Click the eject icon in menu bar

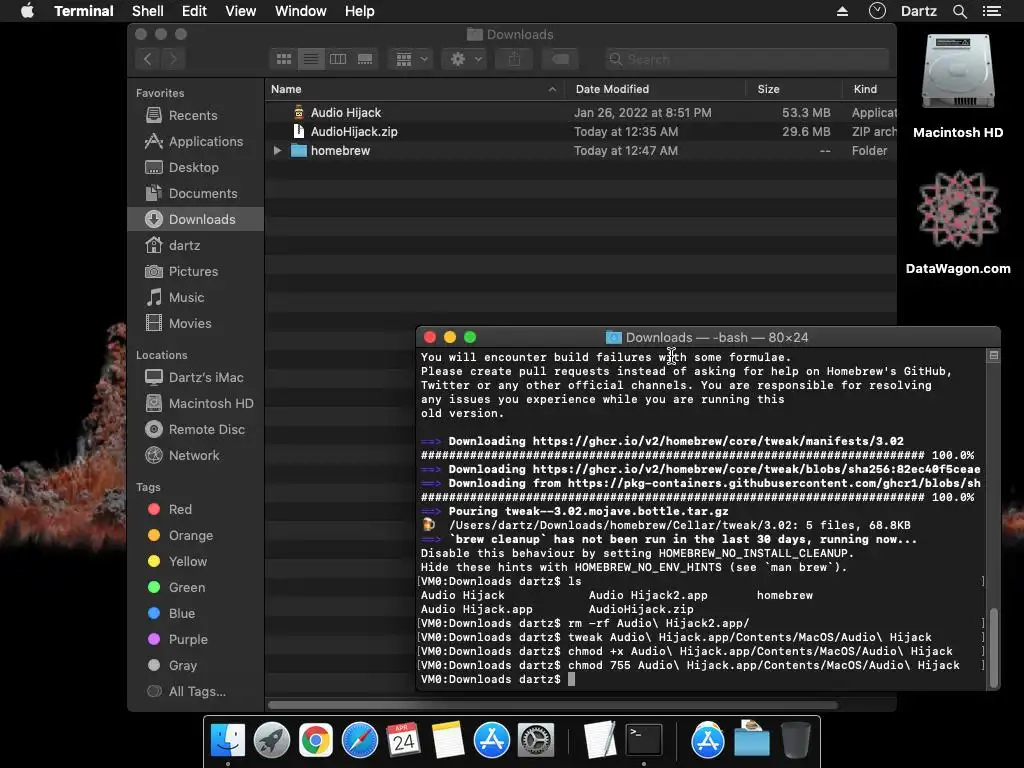[x=842, y=11]
